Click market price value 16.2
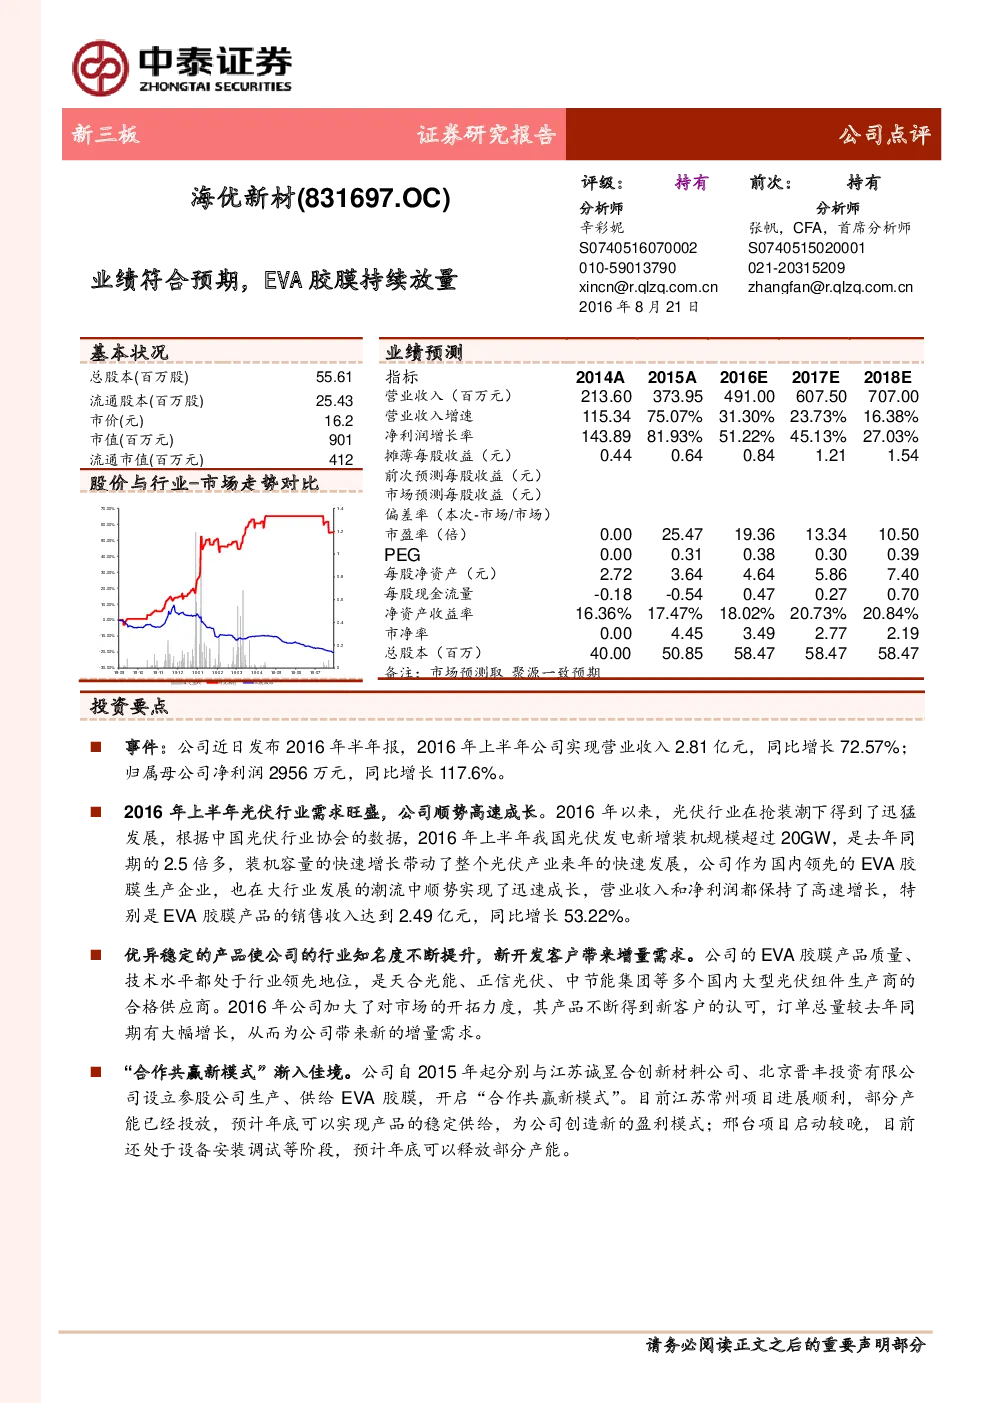992x1403 pixels. (338, 421)
